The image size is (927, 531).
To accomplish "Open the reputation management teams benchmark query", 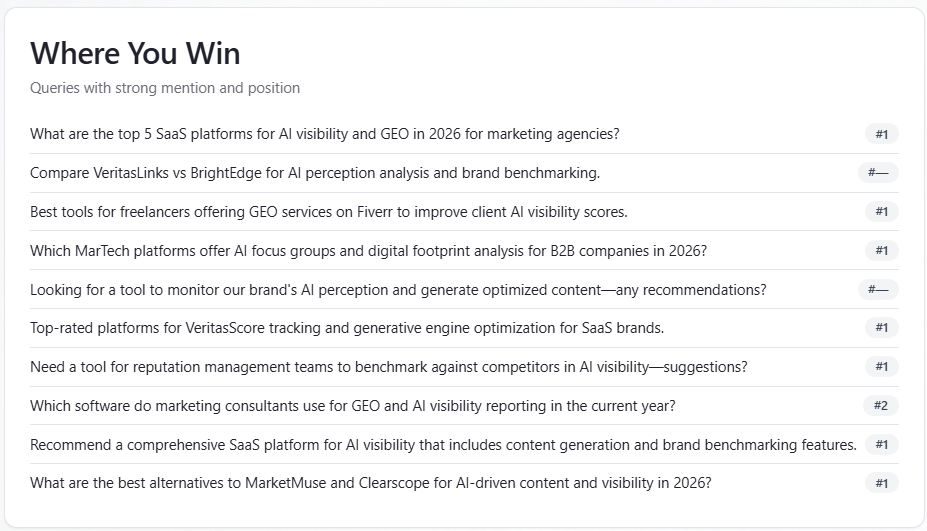I will 388,367.
